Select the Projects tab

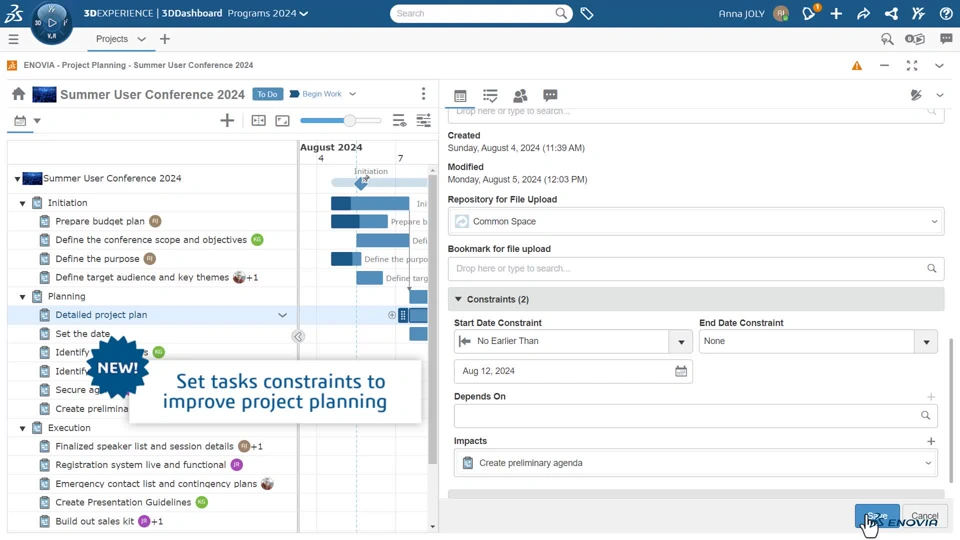(112, 39)
